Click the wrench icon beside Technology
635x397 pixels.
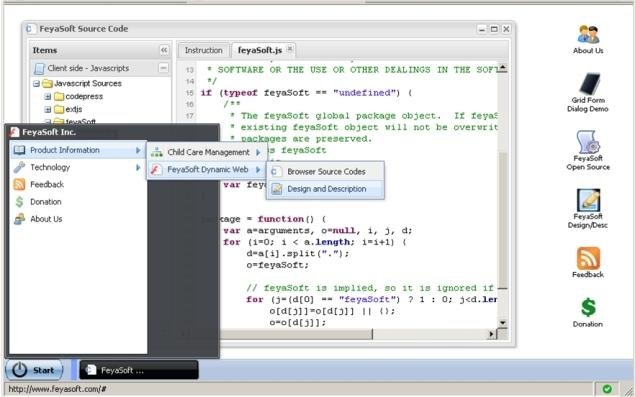(x=19, y=167)
